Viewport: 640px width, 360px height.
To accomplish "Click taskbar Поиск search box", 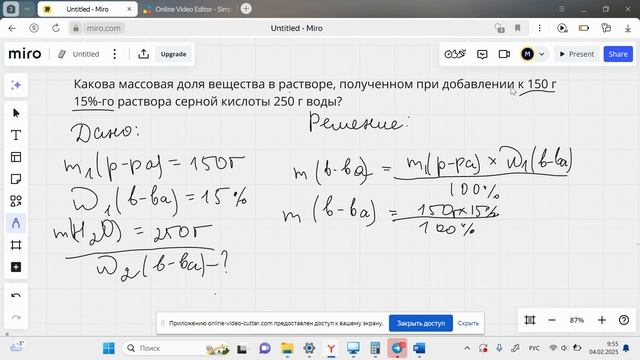I will click(x=176, y=348).
